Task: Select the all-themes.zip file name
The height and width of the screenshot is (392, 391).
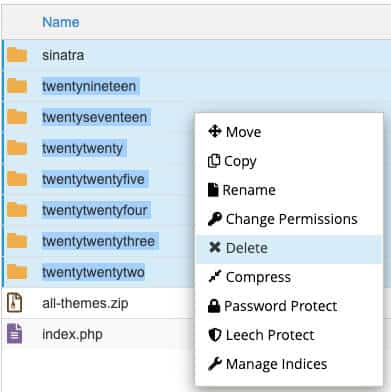Action: pyautogui.click(x=85, y=303)
